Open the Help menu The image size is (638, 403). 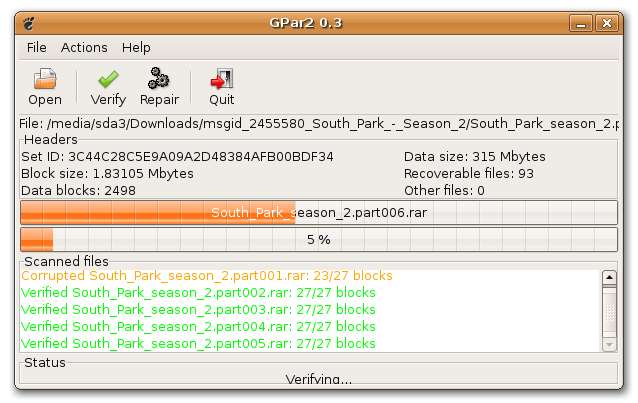click(136, 48)
